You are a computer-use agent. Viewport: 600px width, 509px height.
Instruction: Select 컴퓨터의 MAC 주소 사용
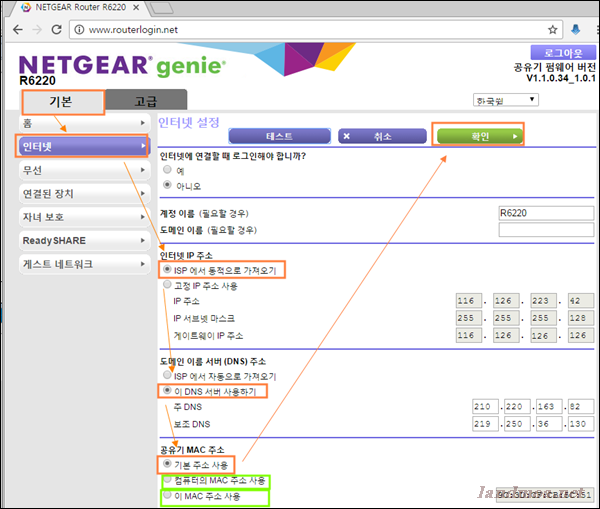(x=167, y=479)
